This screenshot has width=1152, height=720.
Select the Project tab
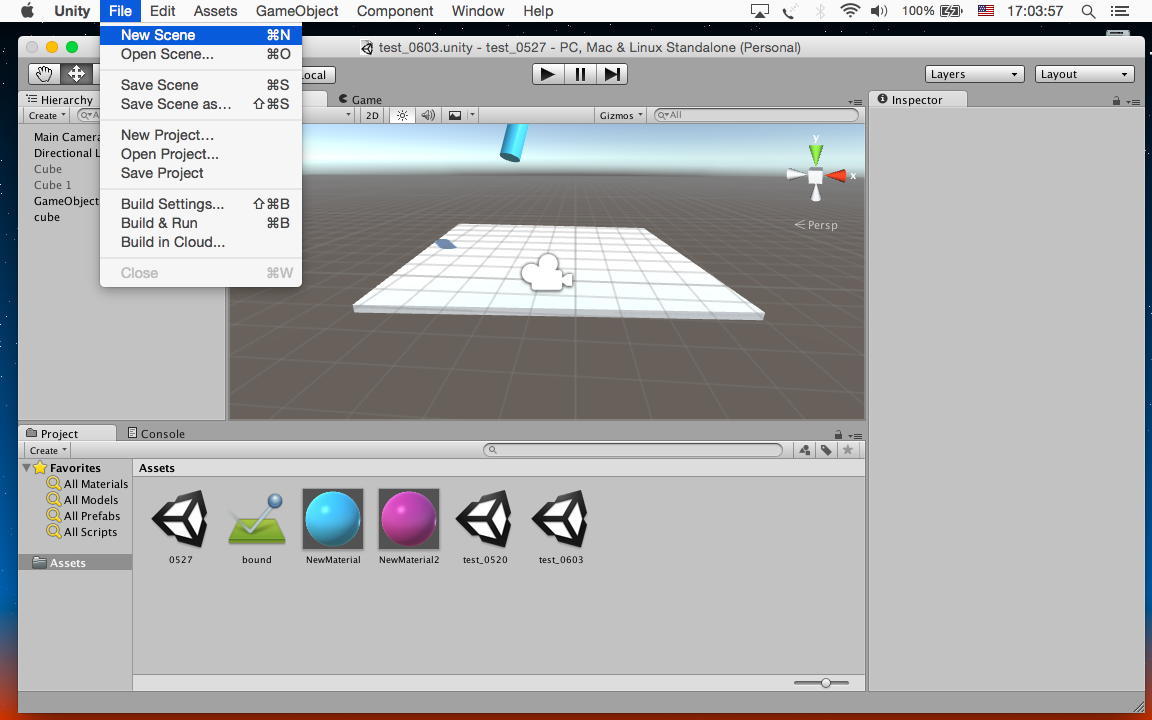tap(67, 433)
